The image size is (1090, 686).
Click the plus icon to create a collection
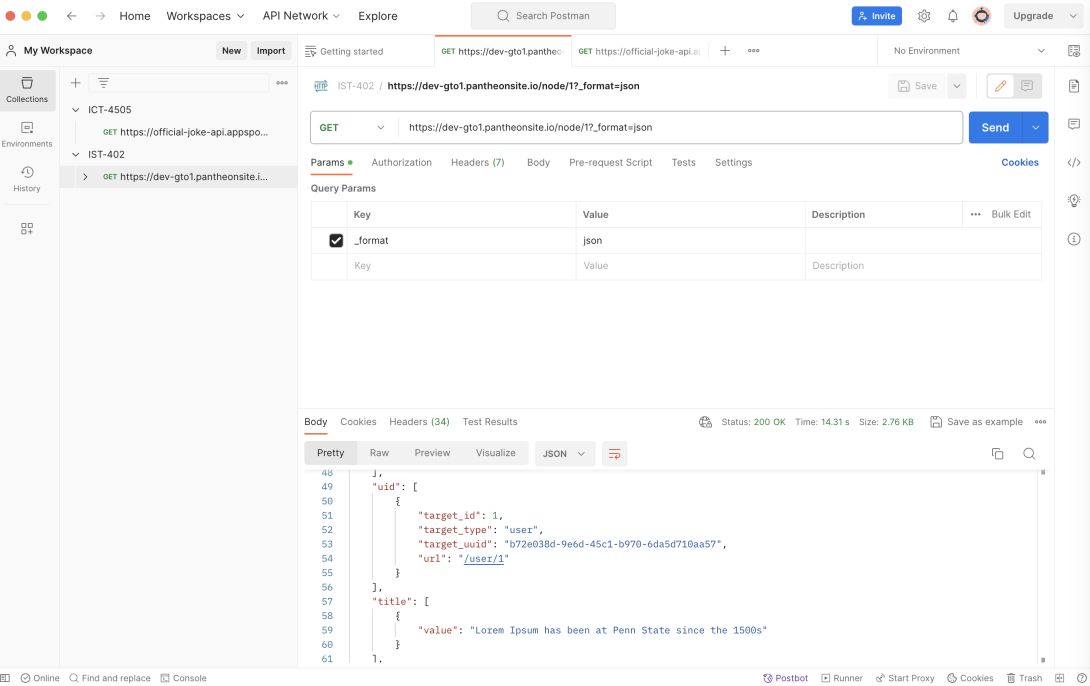[76, 83]
